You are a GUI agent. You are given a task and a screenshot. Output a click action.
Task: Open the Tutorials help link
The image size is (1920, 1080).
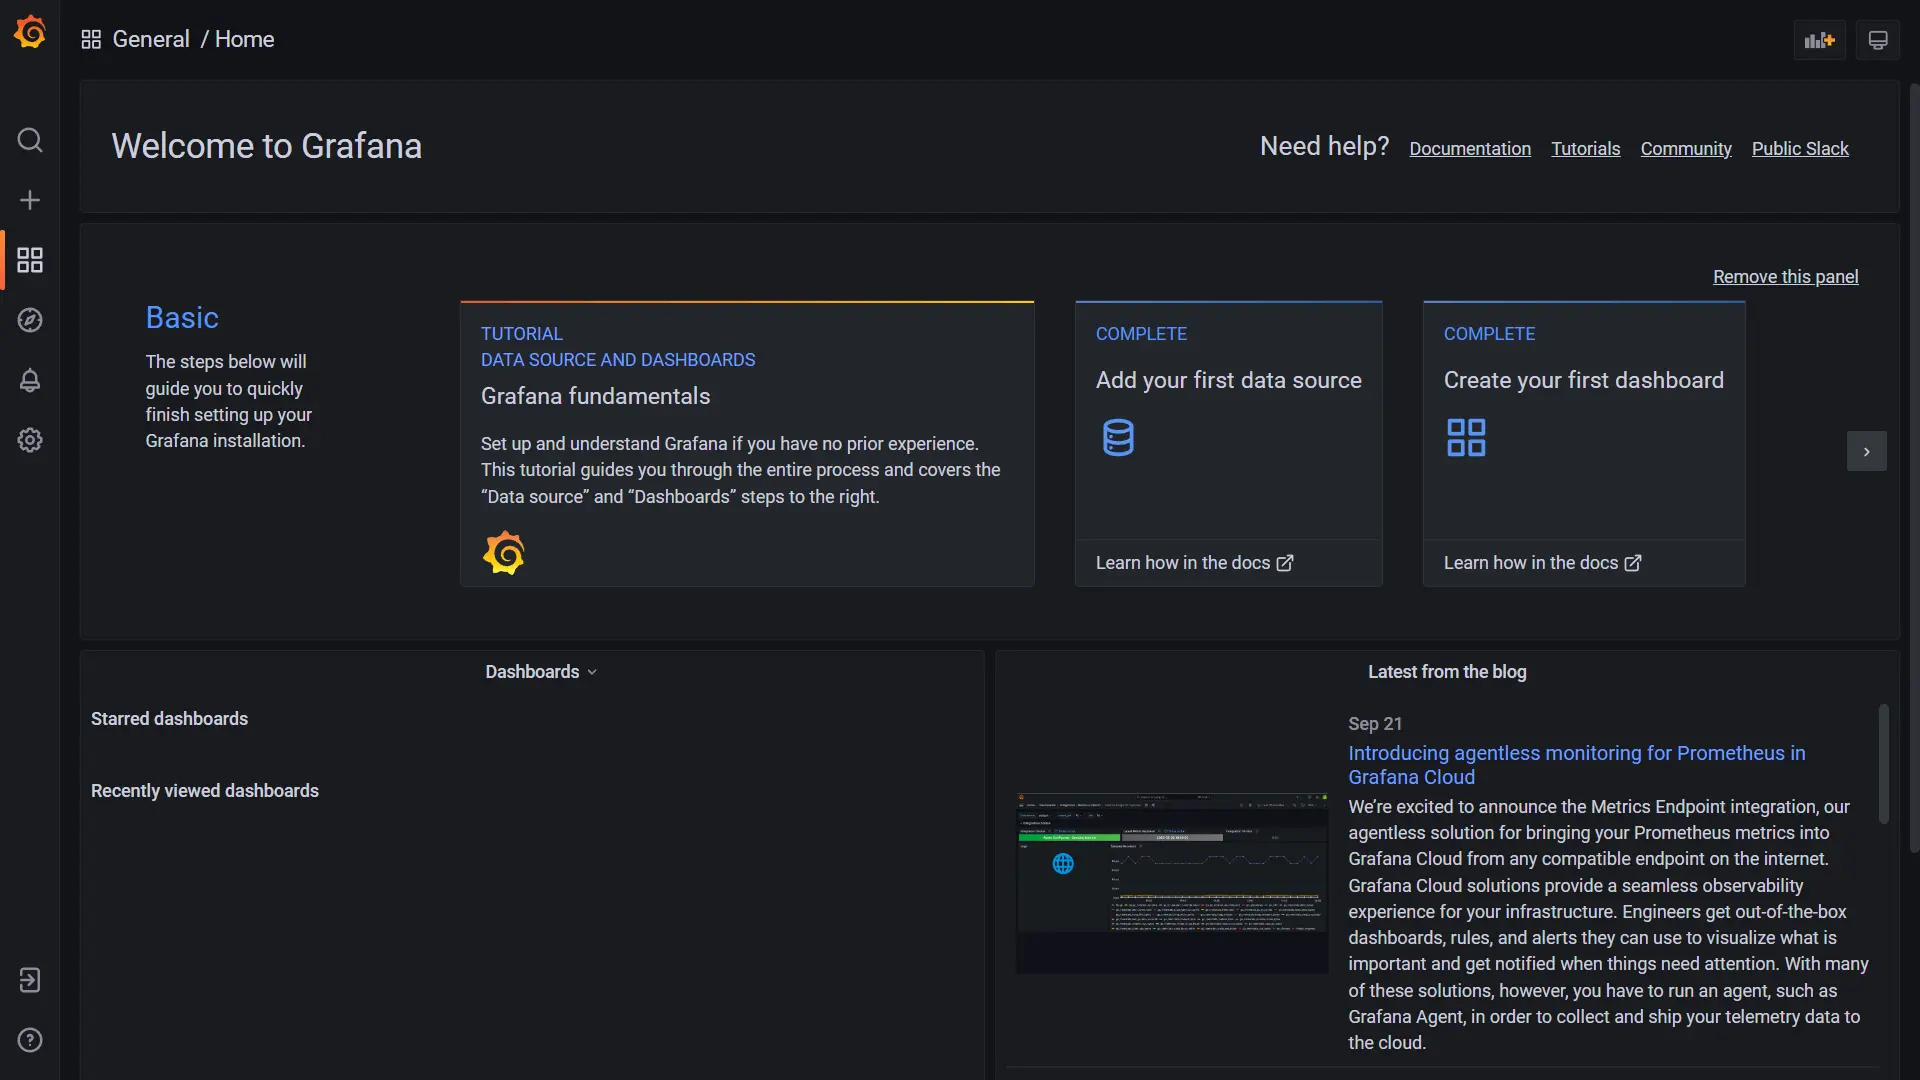(x=1585, y=149)
